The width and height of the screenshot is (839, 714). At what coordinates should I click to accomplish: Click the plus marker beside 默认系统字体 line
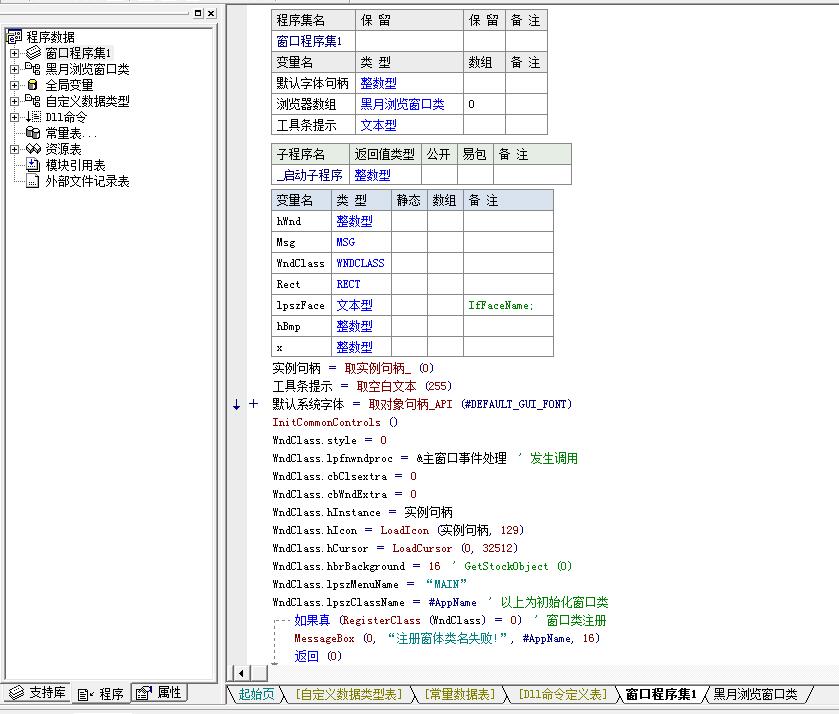point(254,404)
